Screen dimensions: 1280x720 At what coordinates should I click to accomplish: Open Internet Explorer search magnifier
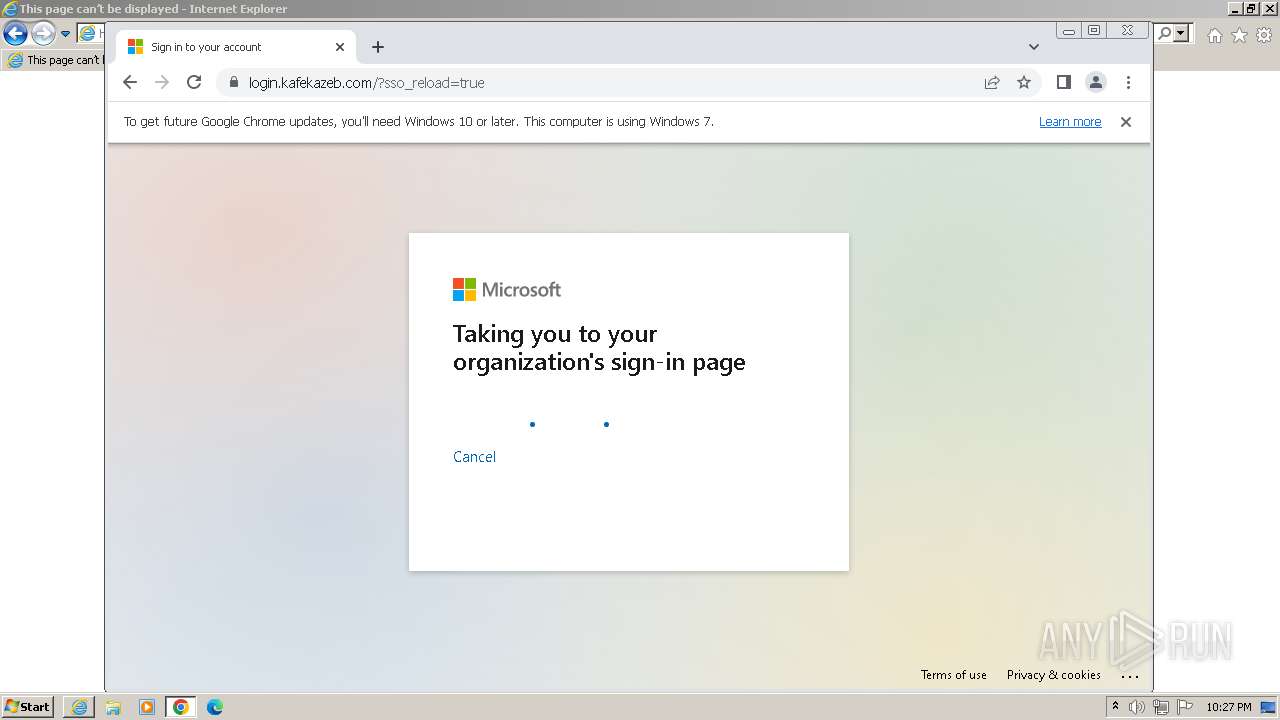click(x=1165, y=34)
